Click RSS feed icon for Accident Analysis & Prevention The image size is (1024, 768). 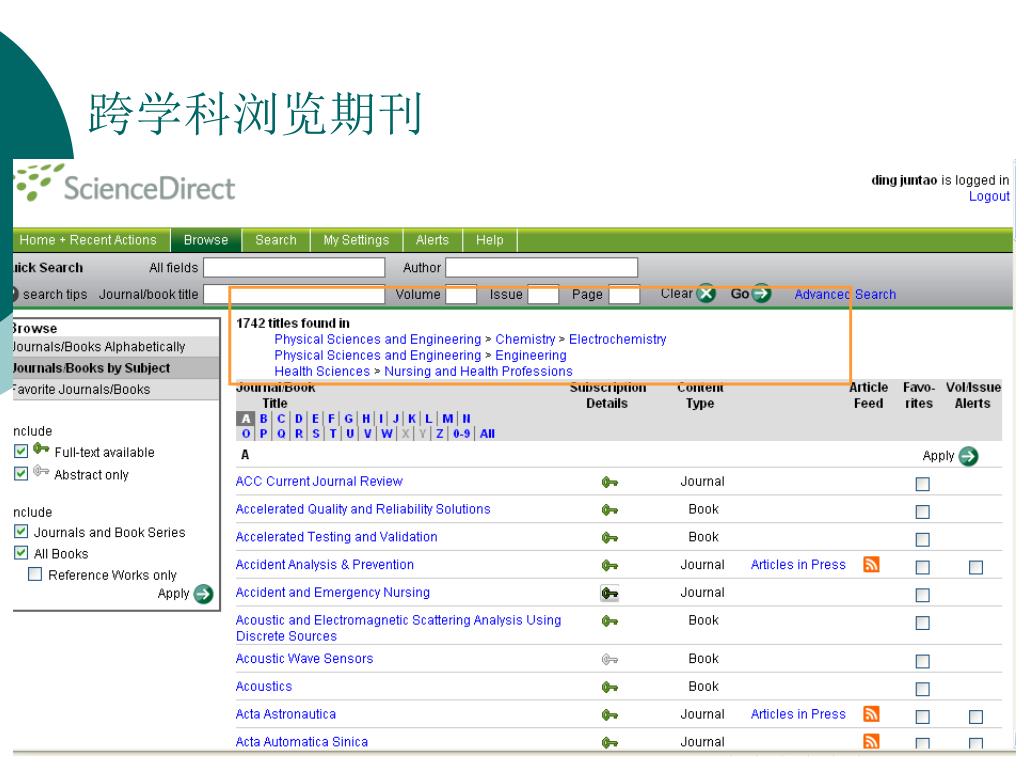click(x=871, y=564)
